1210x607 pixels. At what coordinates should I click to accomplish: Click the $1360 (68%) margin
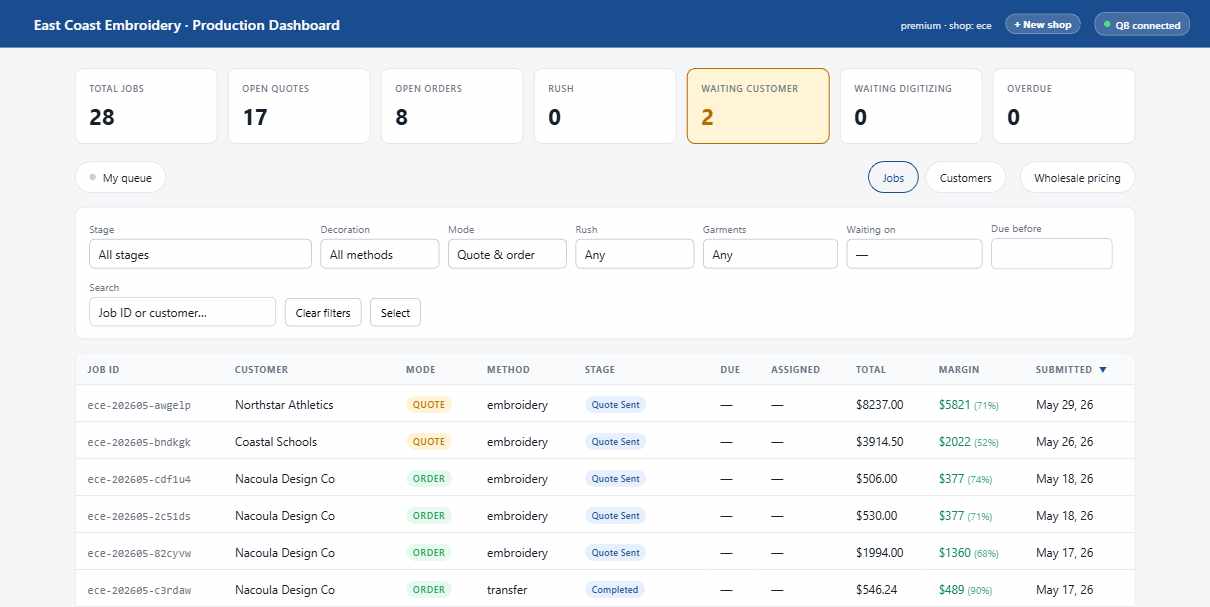click(x=969, y=553)
